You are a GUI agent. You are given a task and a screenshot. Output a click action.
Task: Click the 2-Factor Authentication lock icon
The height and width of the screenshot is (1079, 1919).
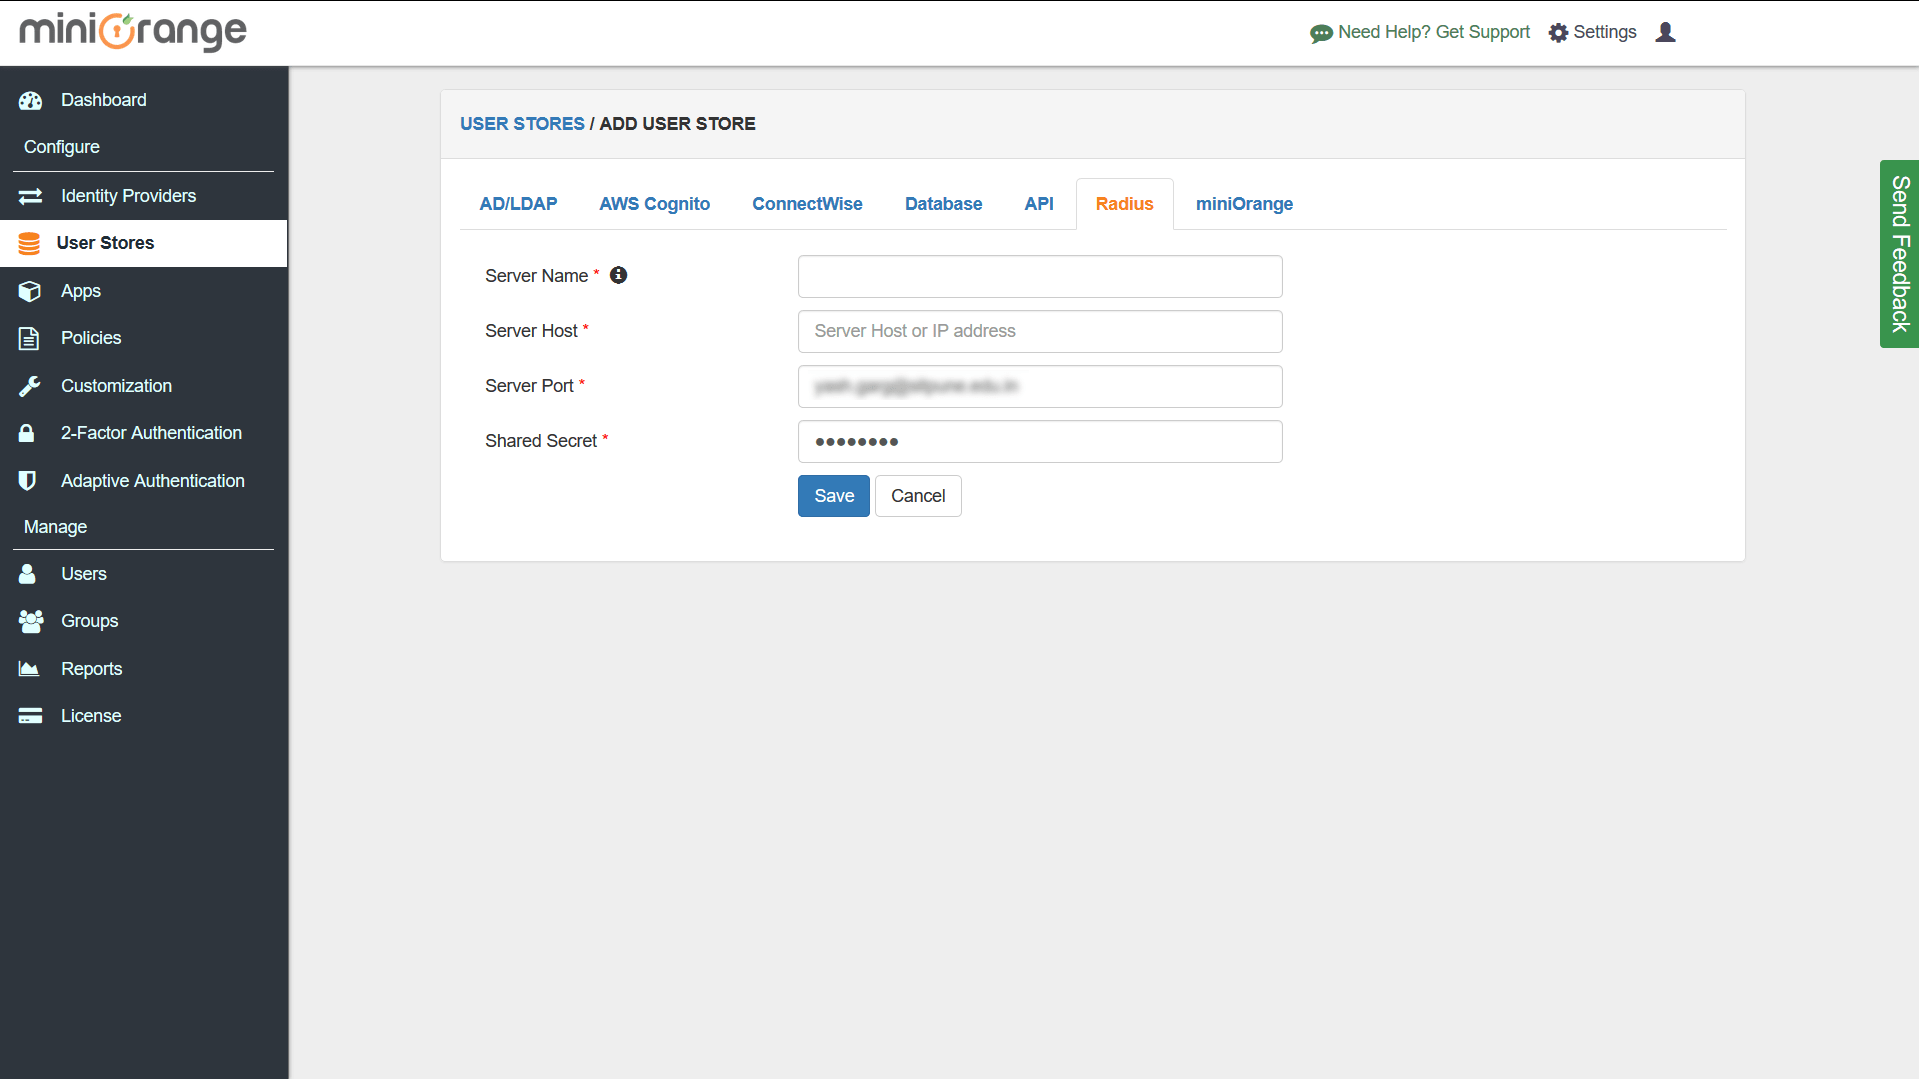(27, 433)
